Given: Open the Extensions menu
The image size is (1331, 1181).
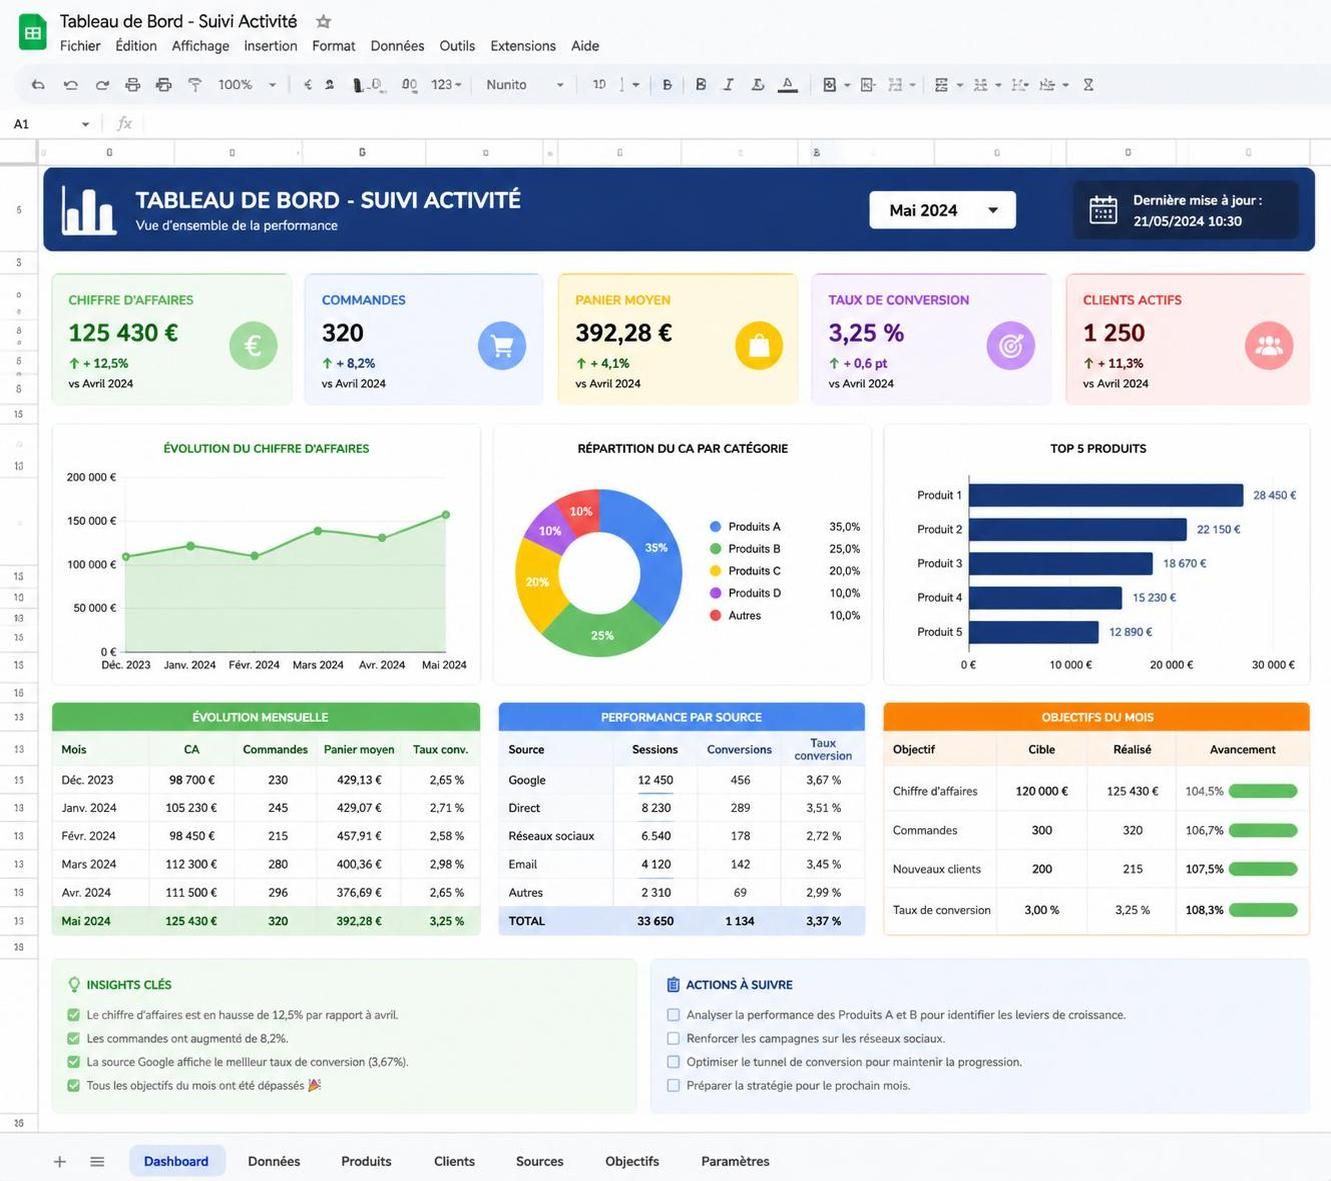Looking at the screenshot, I should pyautogui.click(x=523, y=46).
